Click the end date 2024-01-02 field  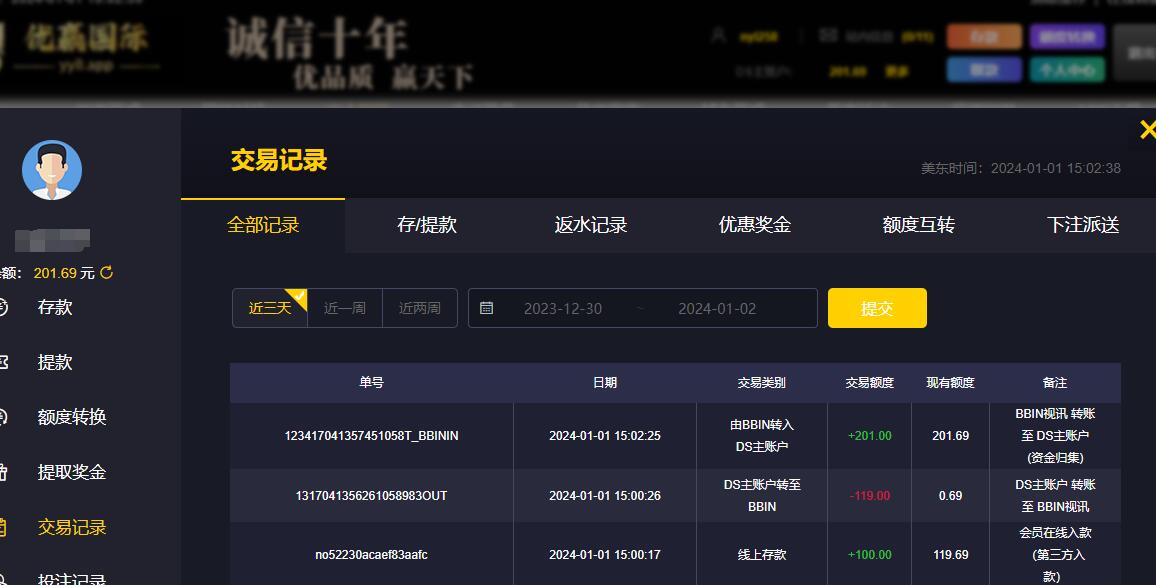pyautogui.click(x=717, y=308)
